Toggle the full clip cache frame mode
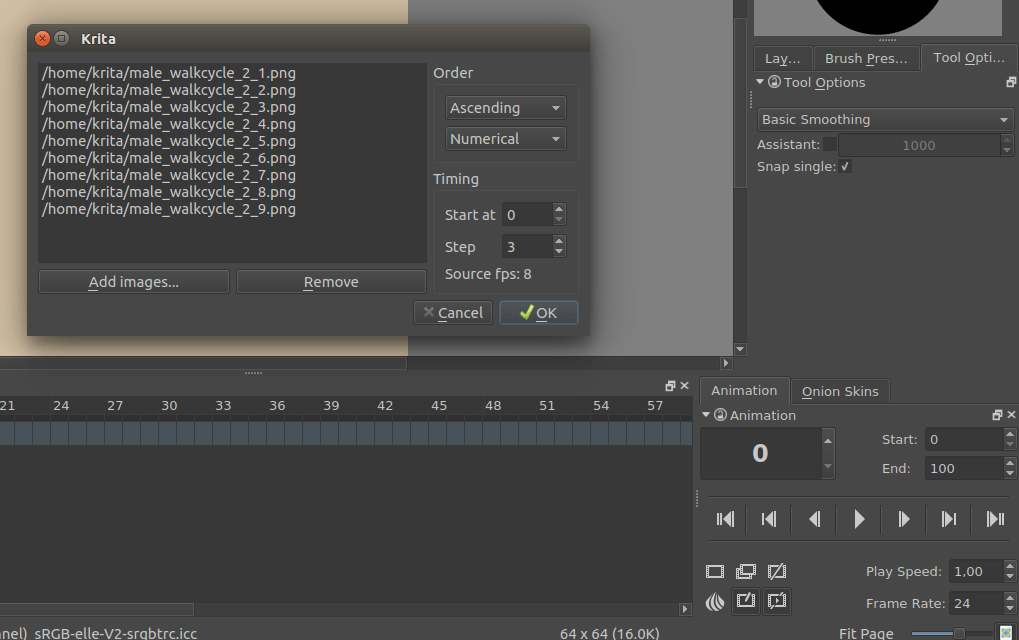This screenshot has width=1019, height=640. [746, 571]
